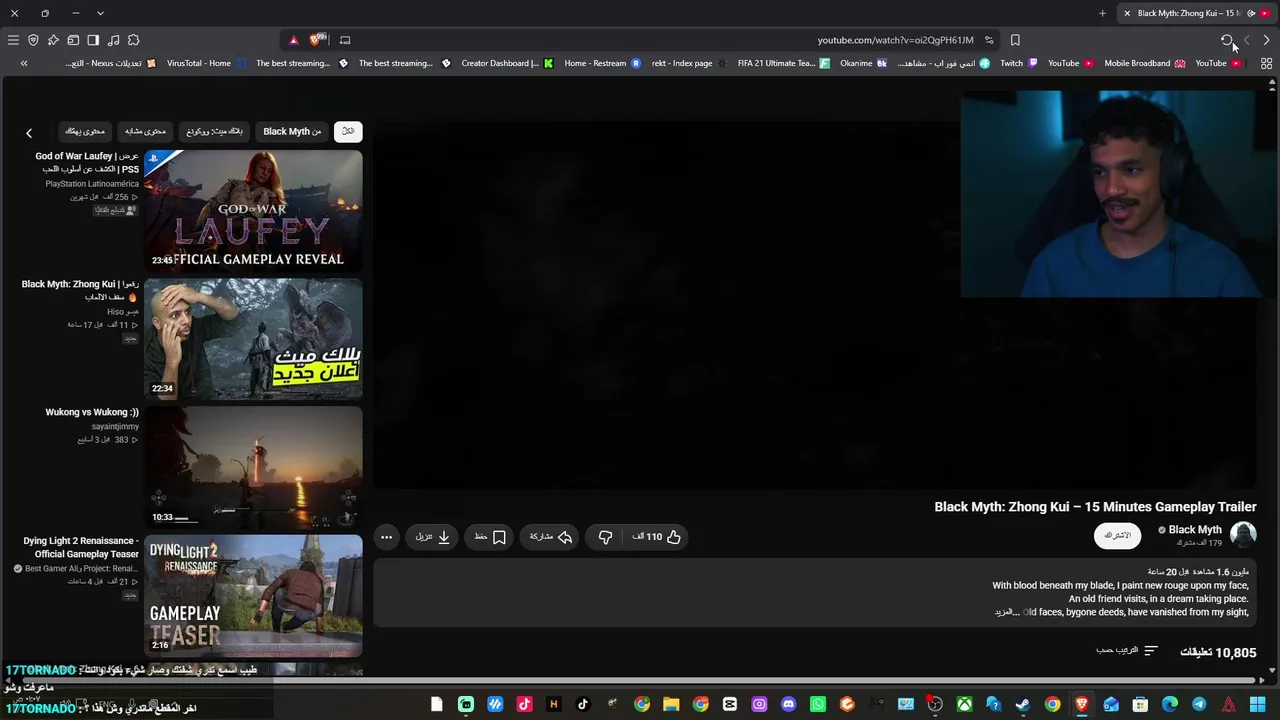Open the Nexus mods bookmark
This screenshot has width=1280, height=720.
110,63
